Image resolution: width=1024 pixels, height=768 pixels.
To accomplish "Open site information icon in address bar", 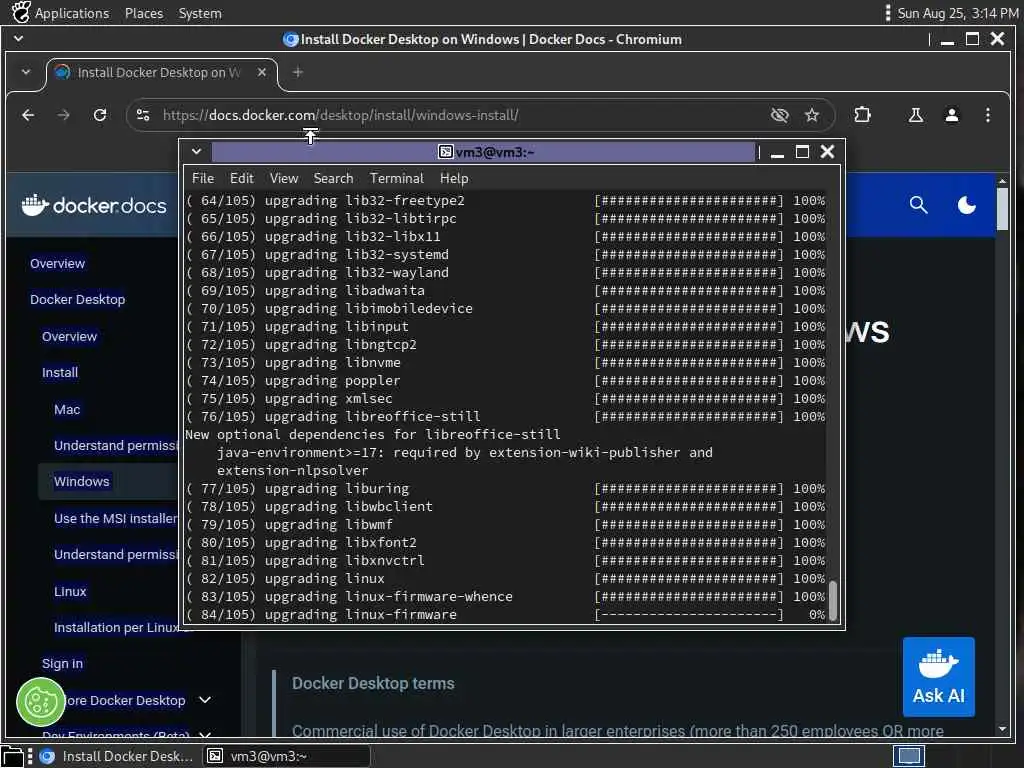I will point(143,116).
